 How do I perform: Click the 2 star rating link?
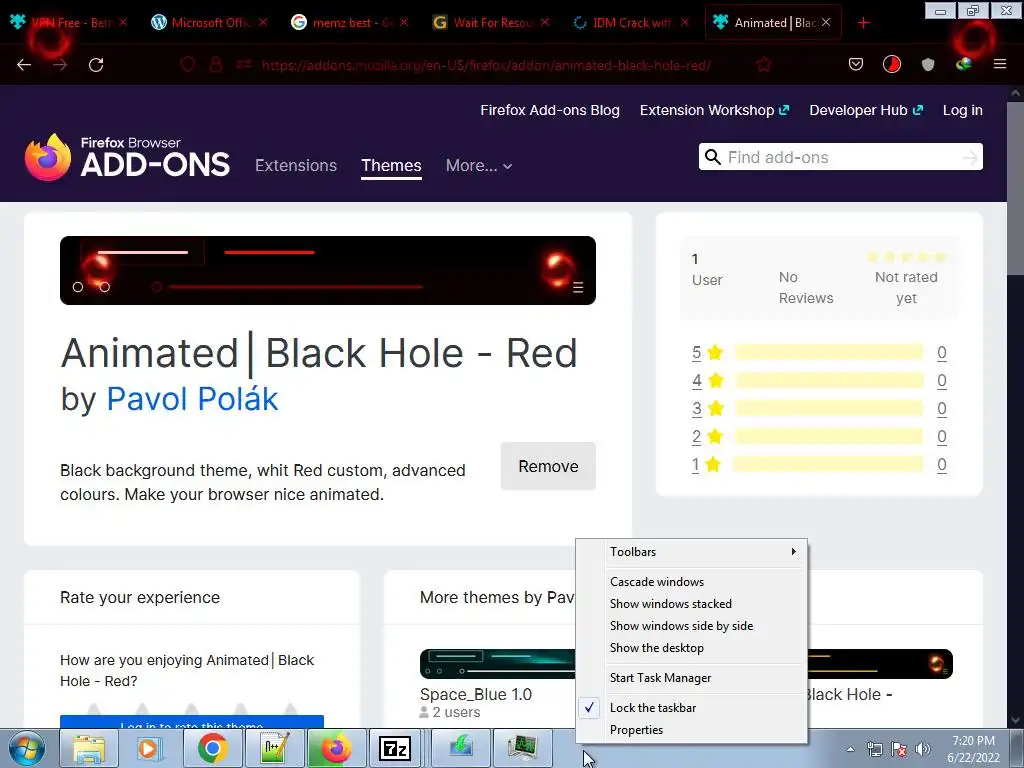(696, 436)
